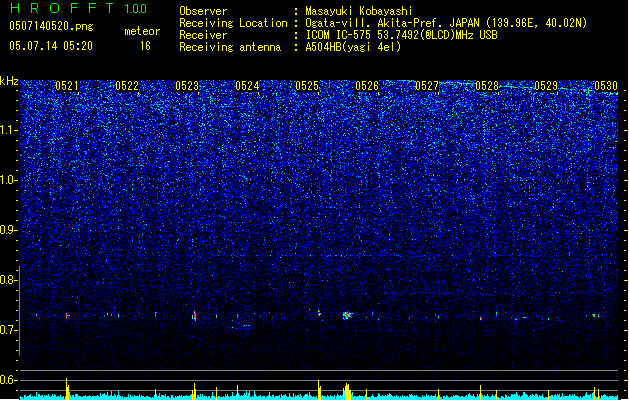Click the 0525 time marker
Screen dimensions: 629x400
coord(307,86)
